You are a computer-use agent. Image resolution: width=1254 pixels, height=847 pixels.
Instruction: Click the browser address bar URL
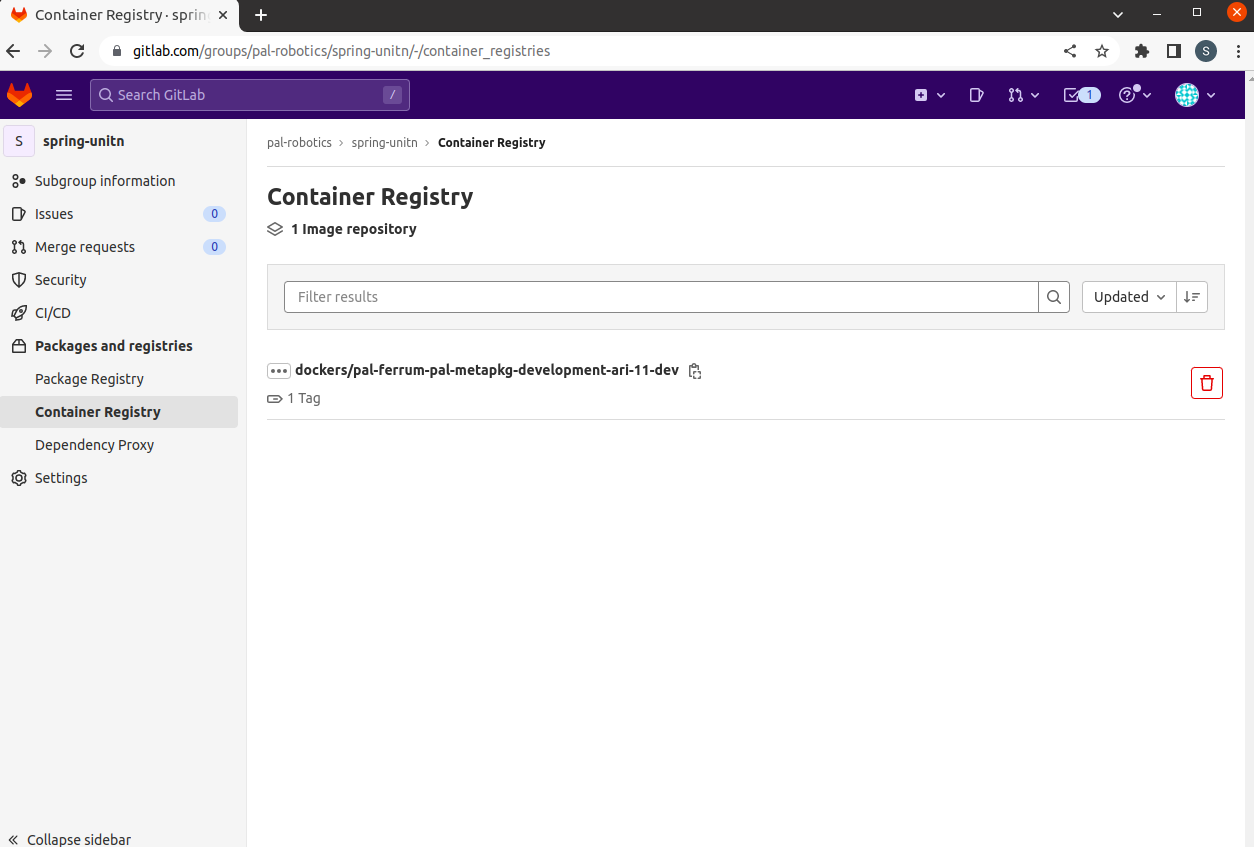(341, 51)
